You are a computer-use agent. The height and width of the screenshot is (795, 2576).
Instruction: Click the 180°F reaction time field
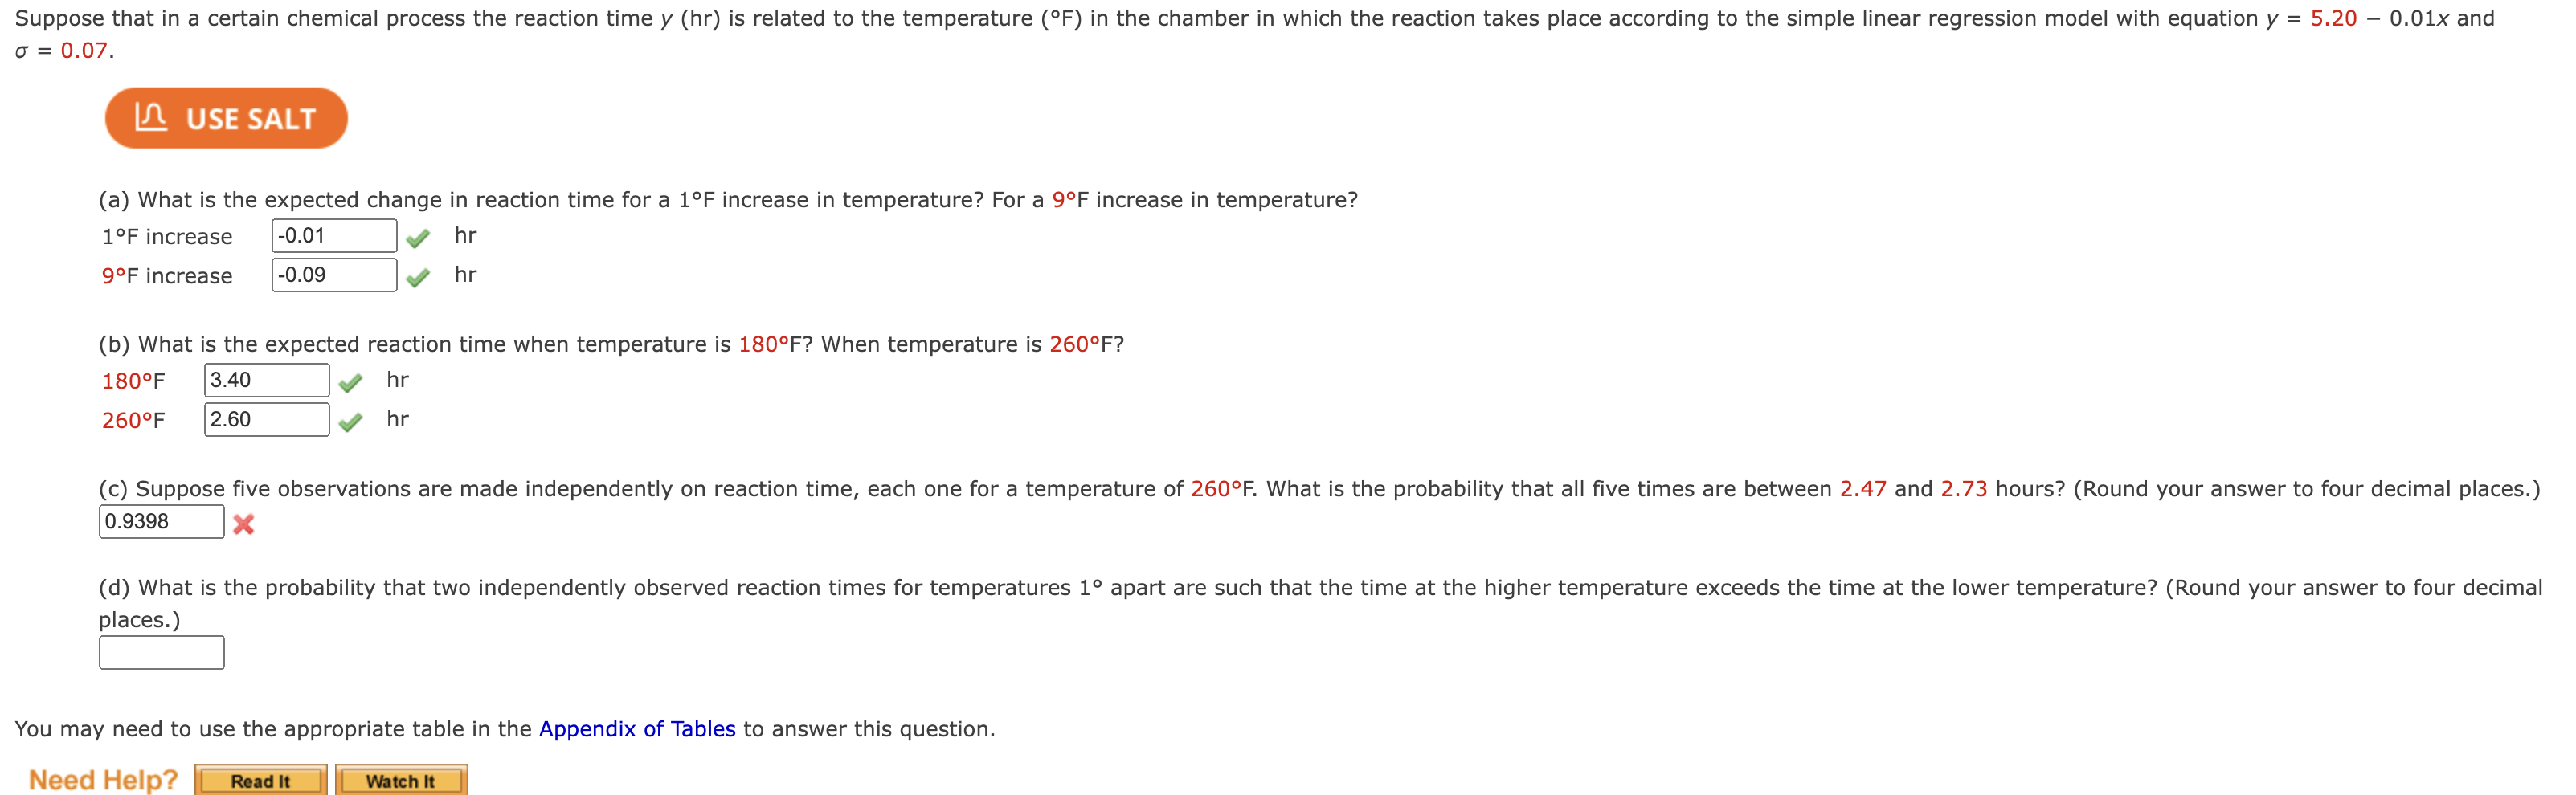click(x=265, y=380)
